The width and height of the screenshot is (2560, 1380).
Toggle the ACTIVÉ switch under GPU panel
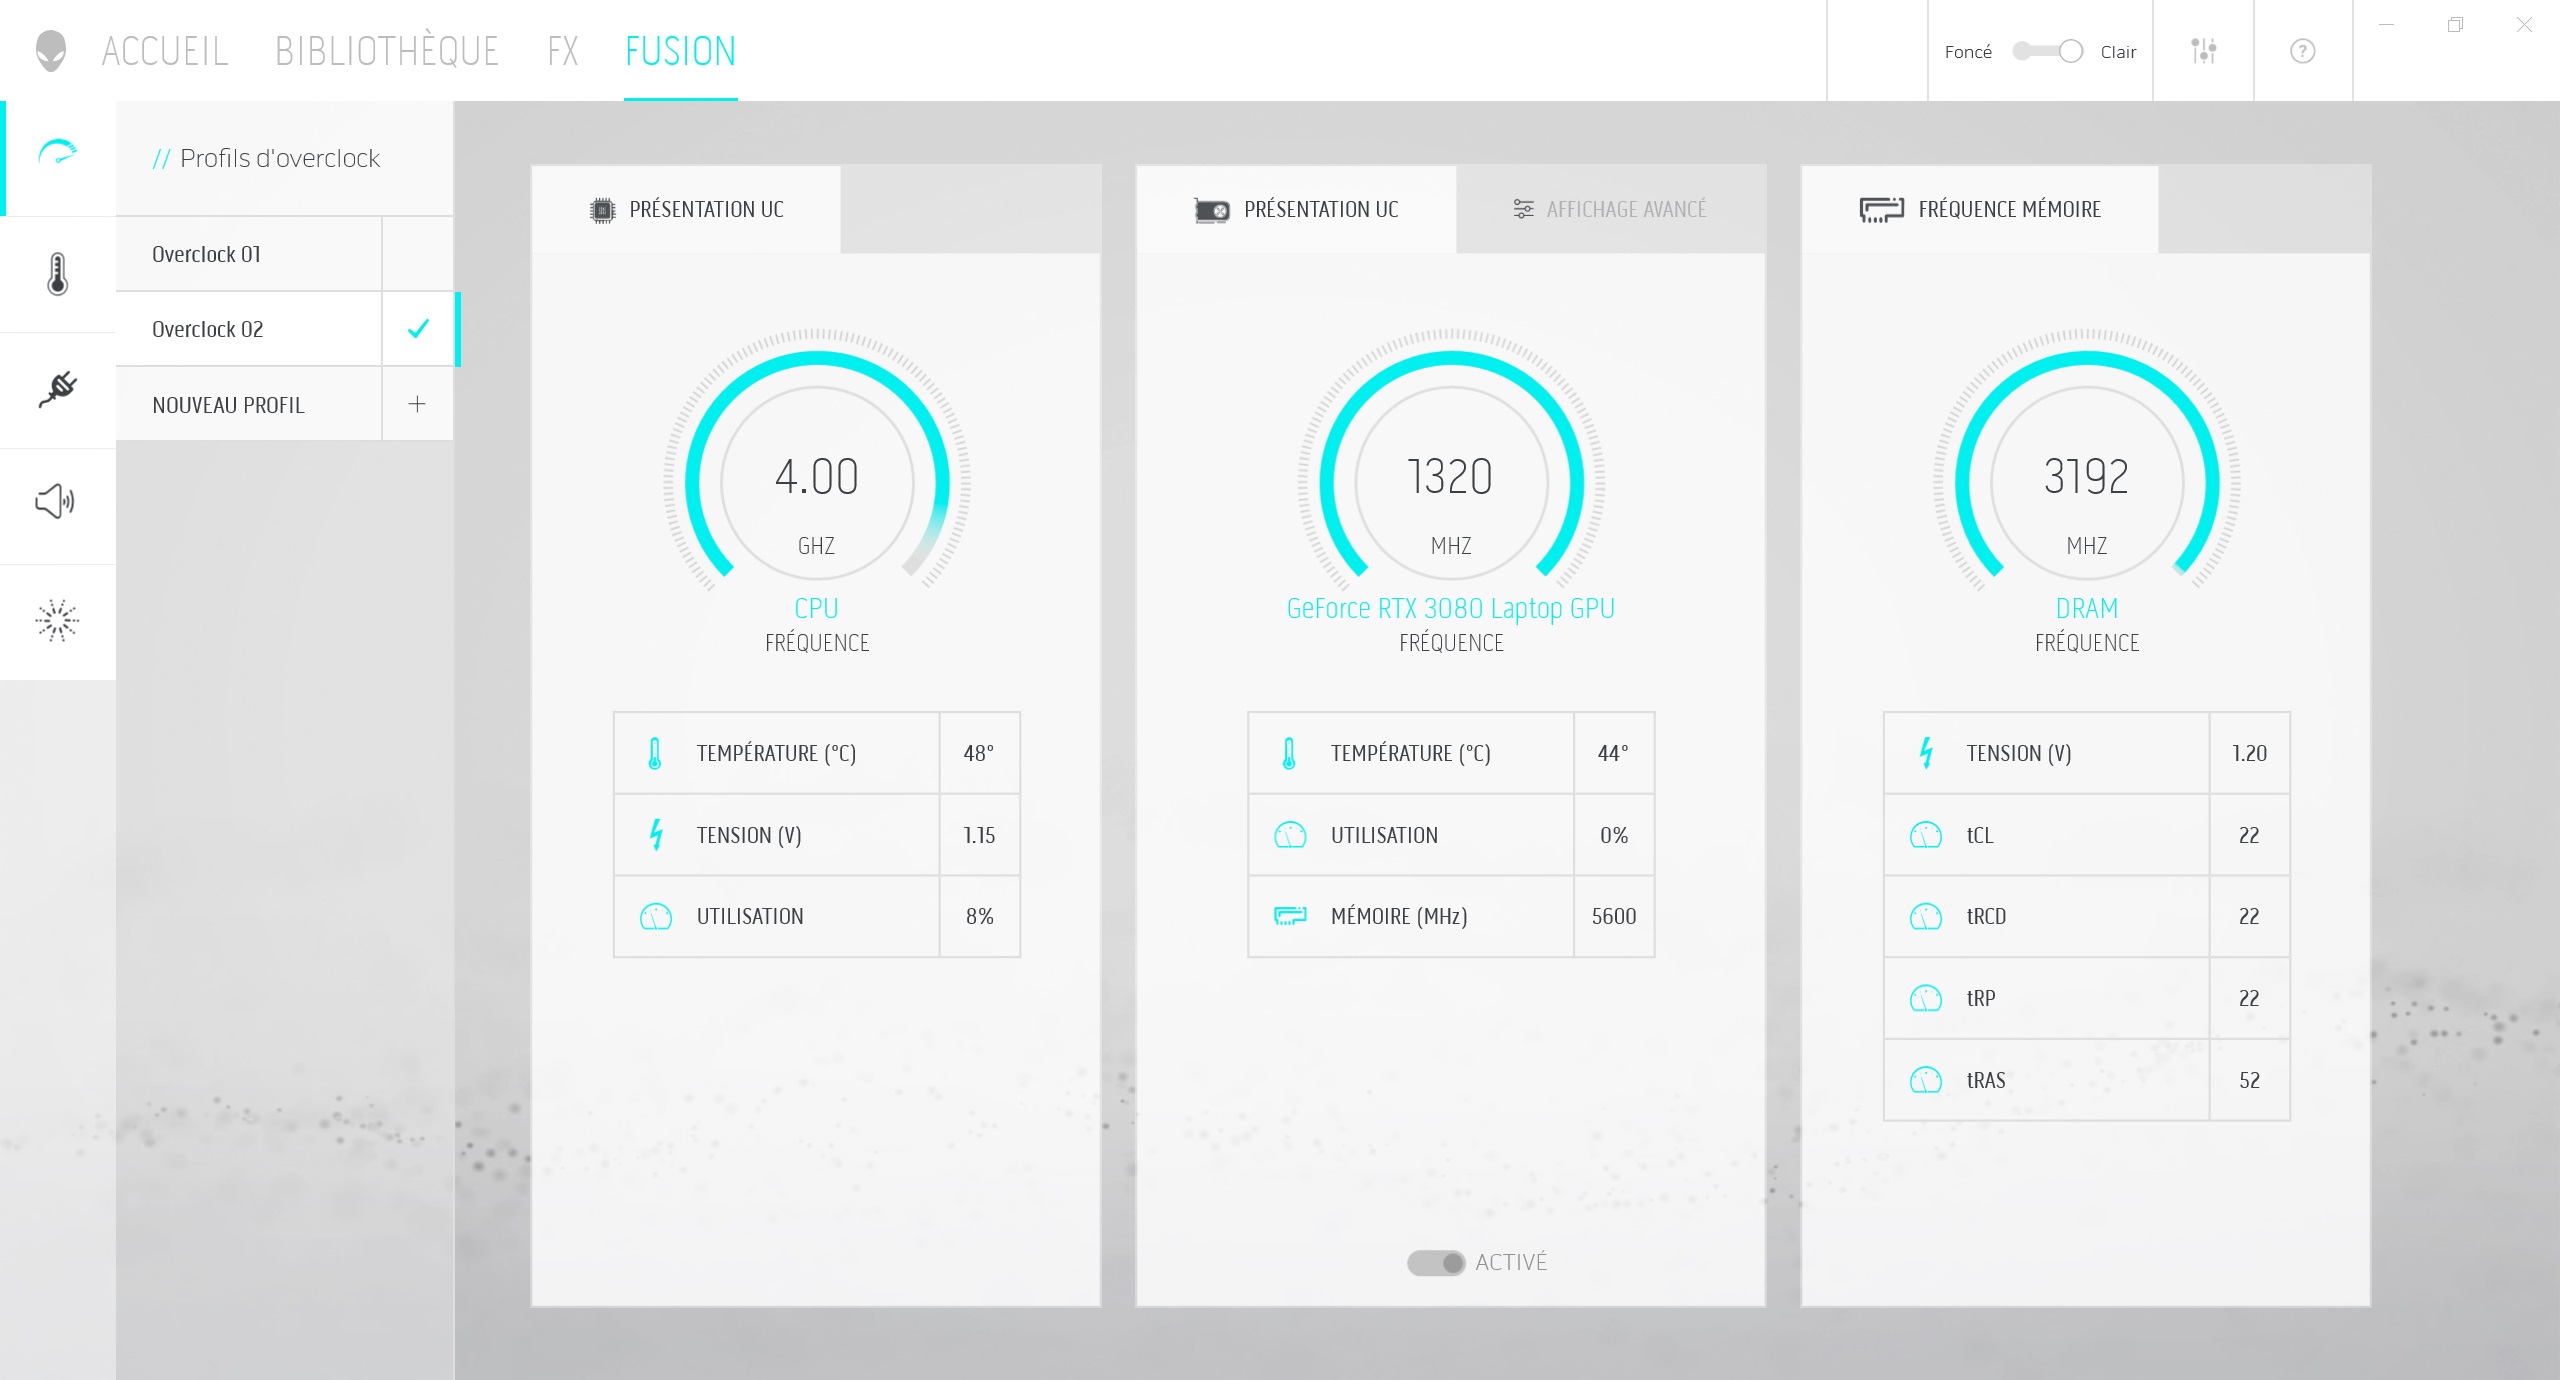pos(1436,1263)
